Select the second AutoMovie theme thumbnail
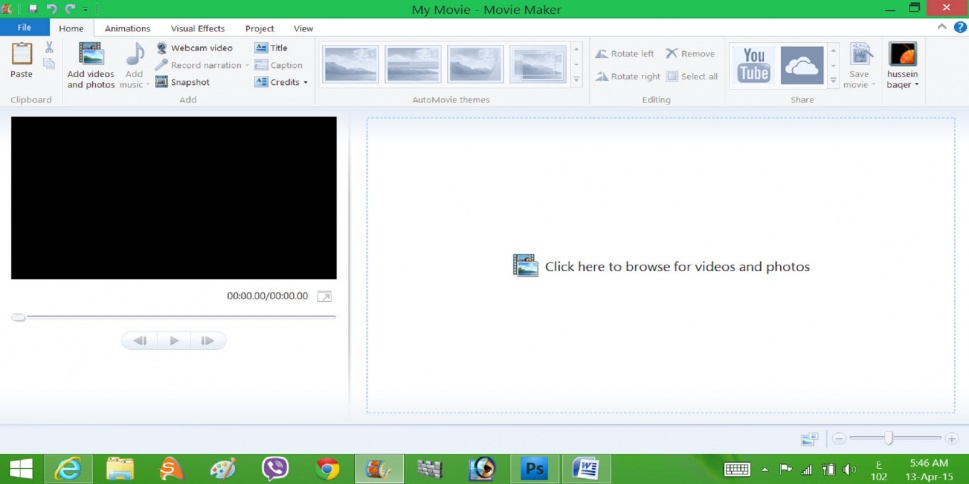 (413, 64)
